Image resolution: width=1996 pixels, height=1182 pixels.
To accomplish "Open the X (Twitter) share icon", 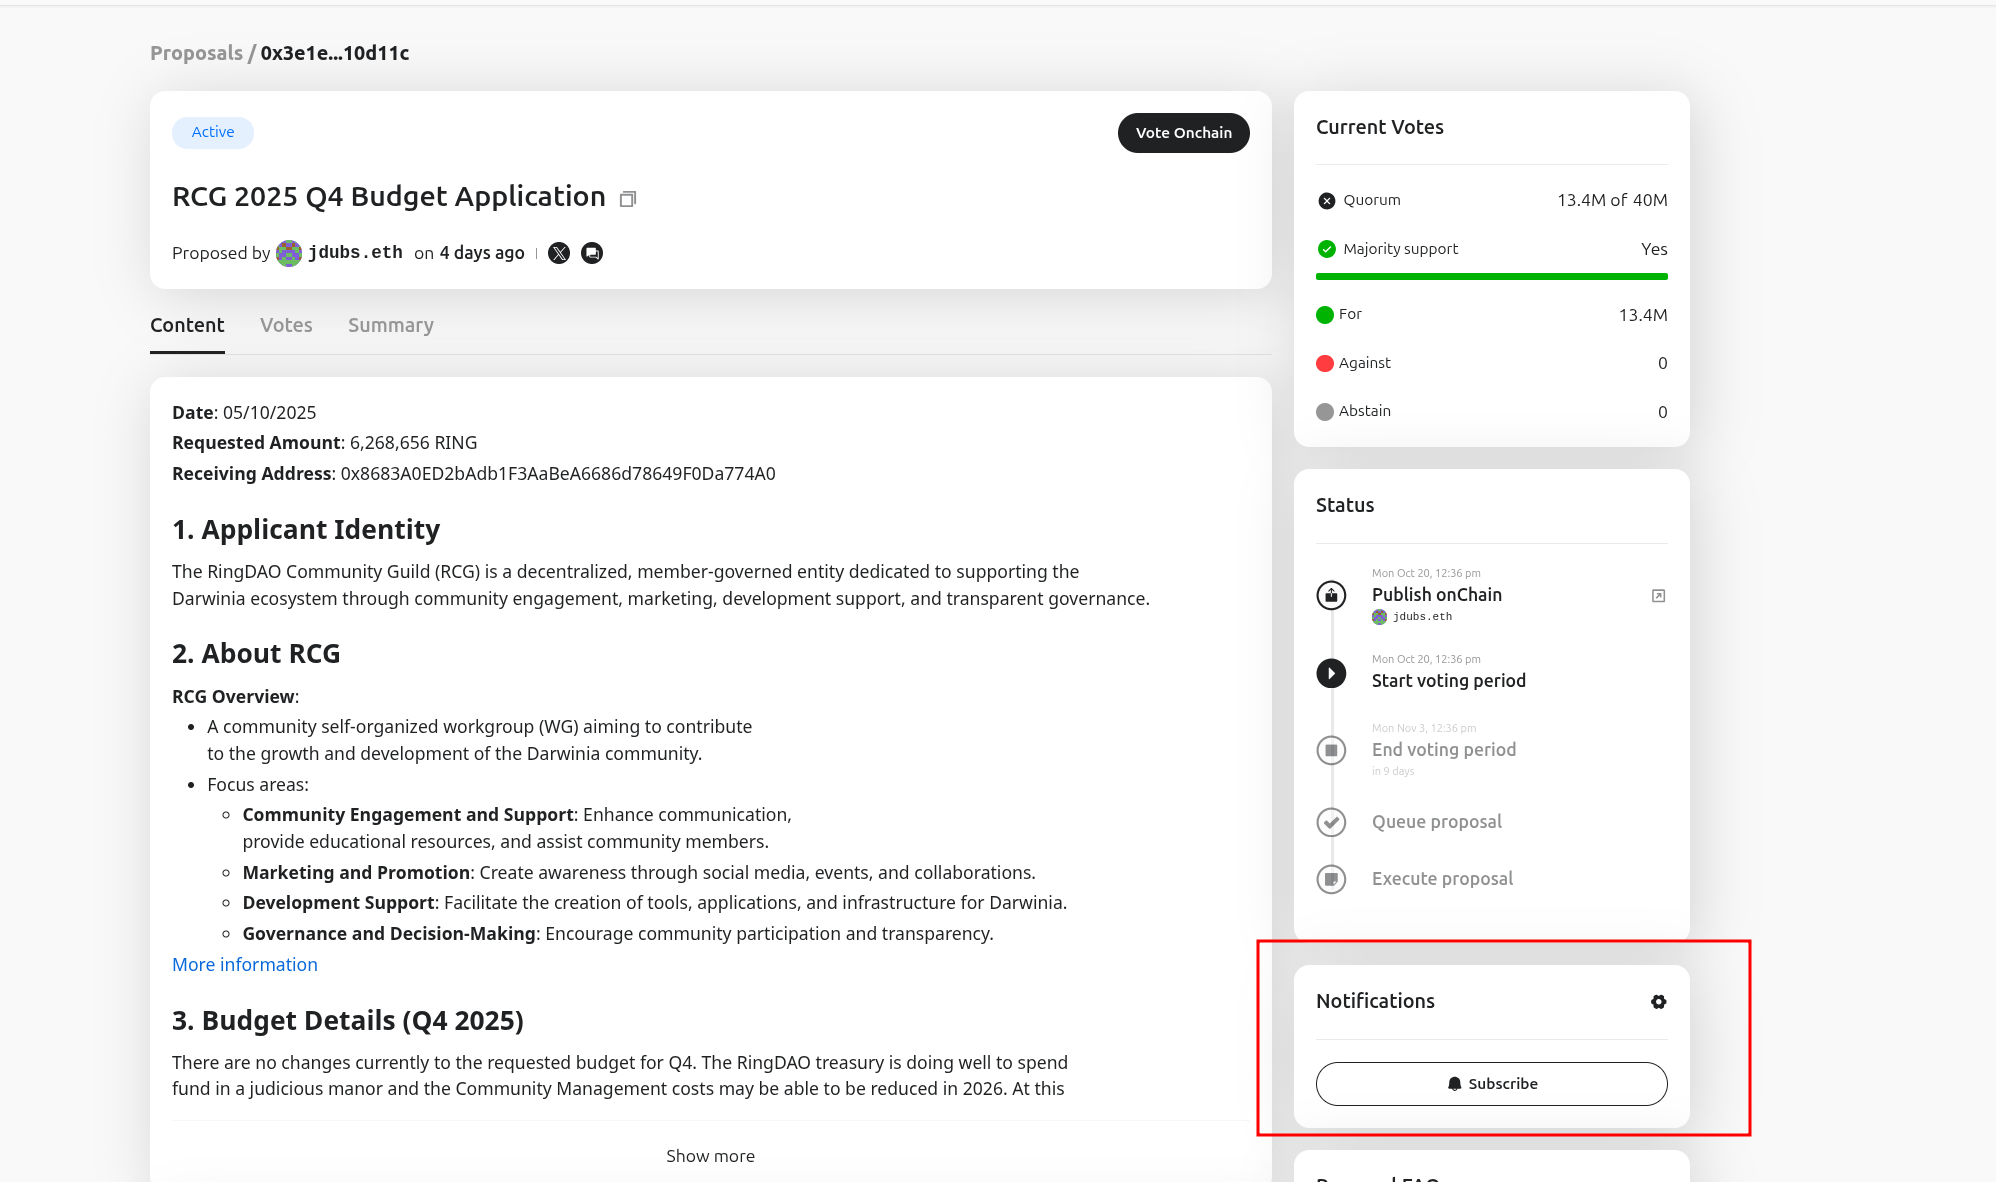I will 559,253.
